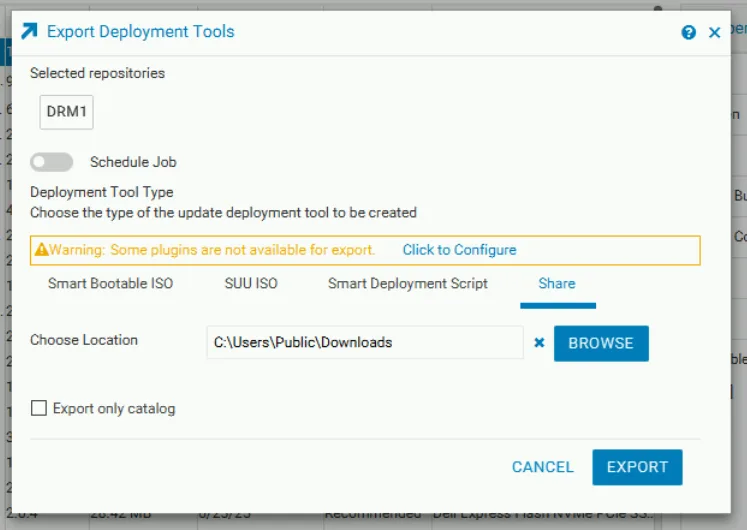Select the SUU ISO tab
Screen dimensions: 747x530
pyautogui.click(x=251, y=284)
